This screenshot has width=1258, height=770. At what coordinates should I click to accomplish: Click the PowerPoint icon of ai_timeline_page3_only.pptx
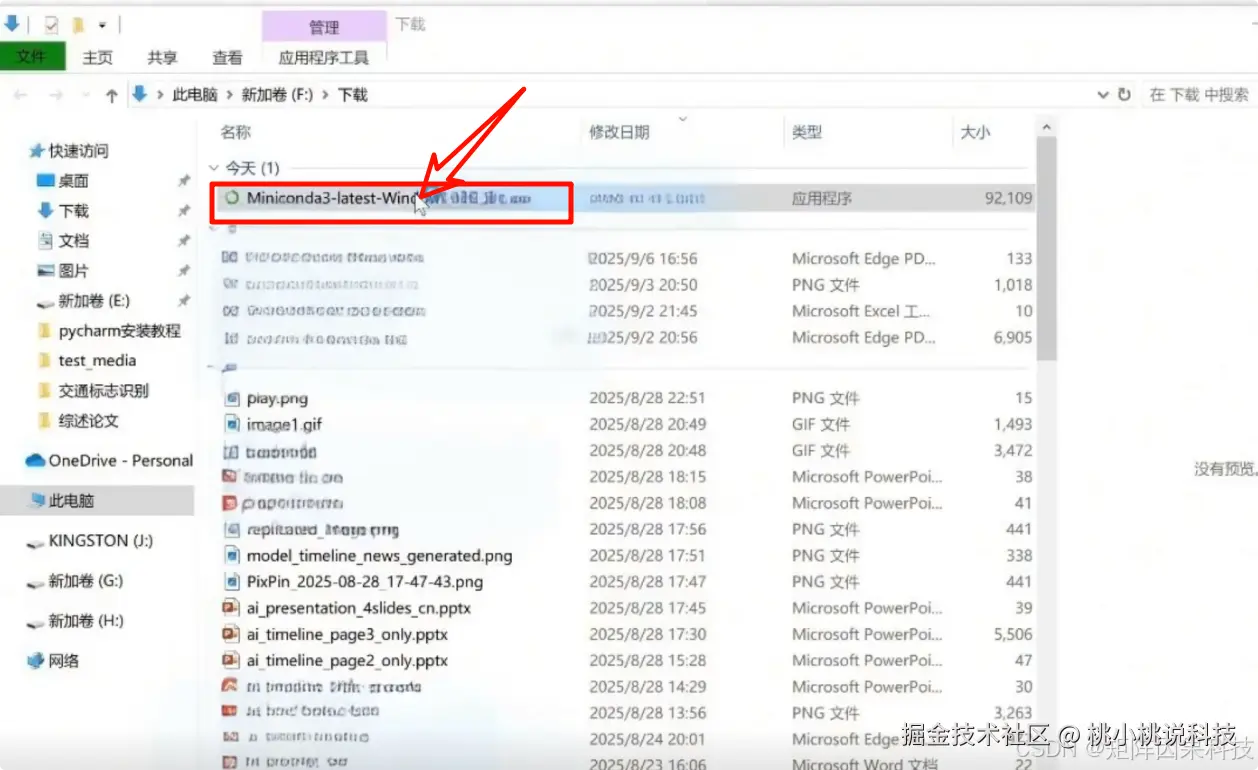click(x=230, y=634)
